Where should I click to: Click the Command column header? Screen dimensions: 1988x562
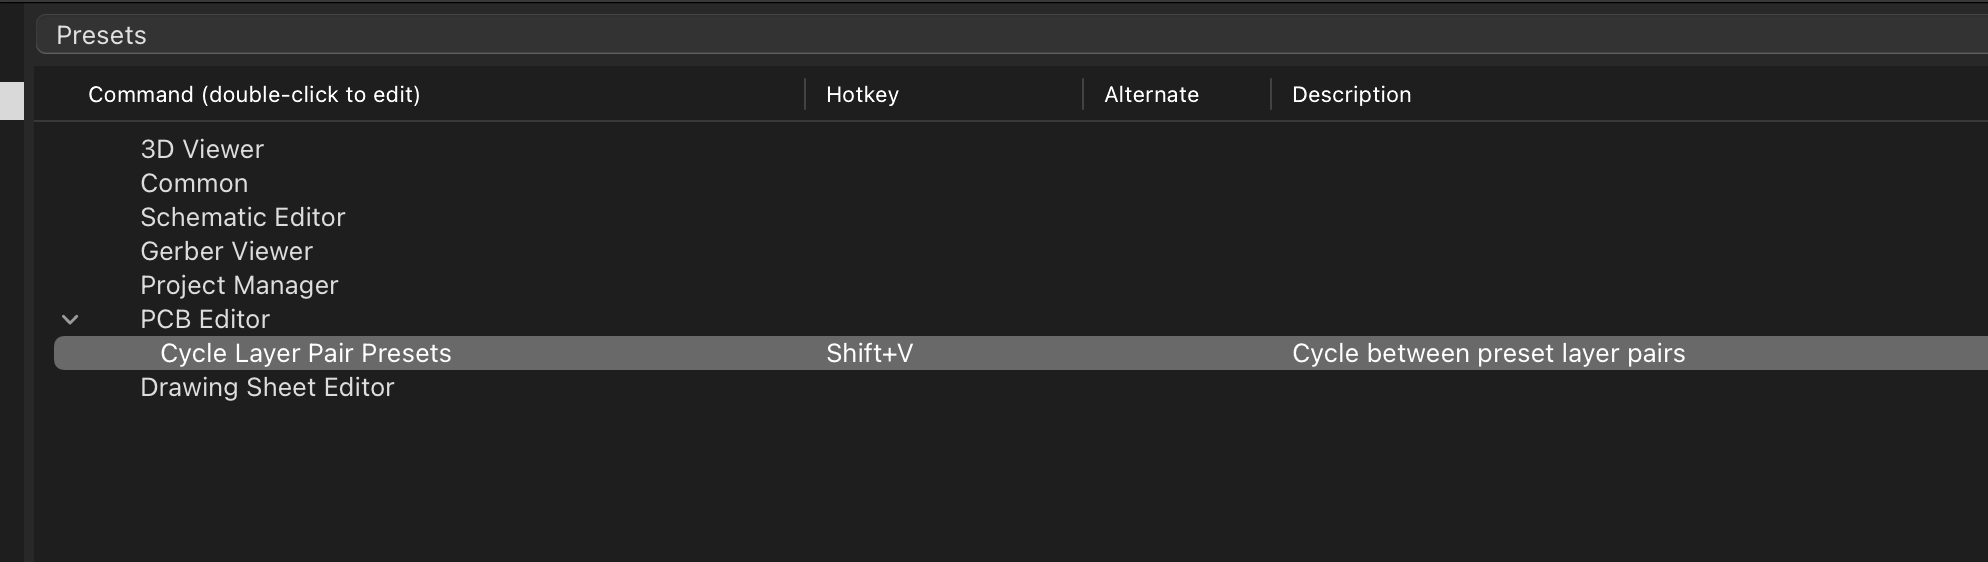click(x=254, y=94)
